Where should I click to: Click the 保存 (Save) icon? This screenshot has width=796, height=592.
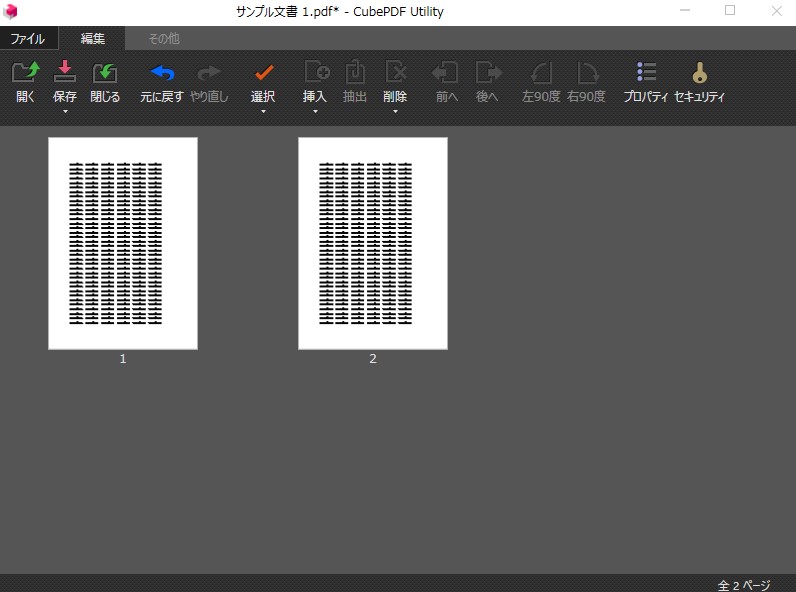click(65, 73)
